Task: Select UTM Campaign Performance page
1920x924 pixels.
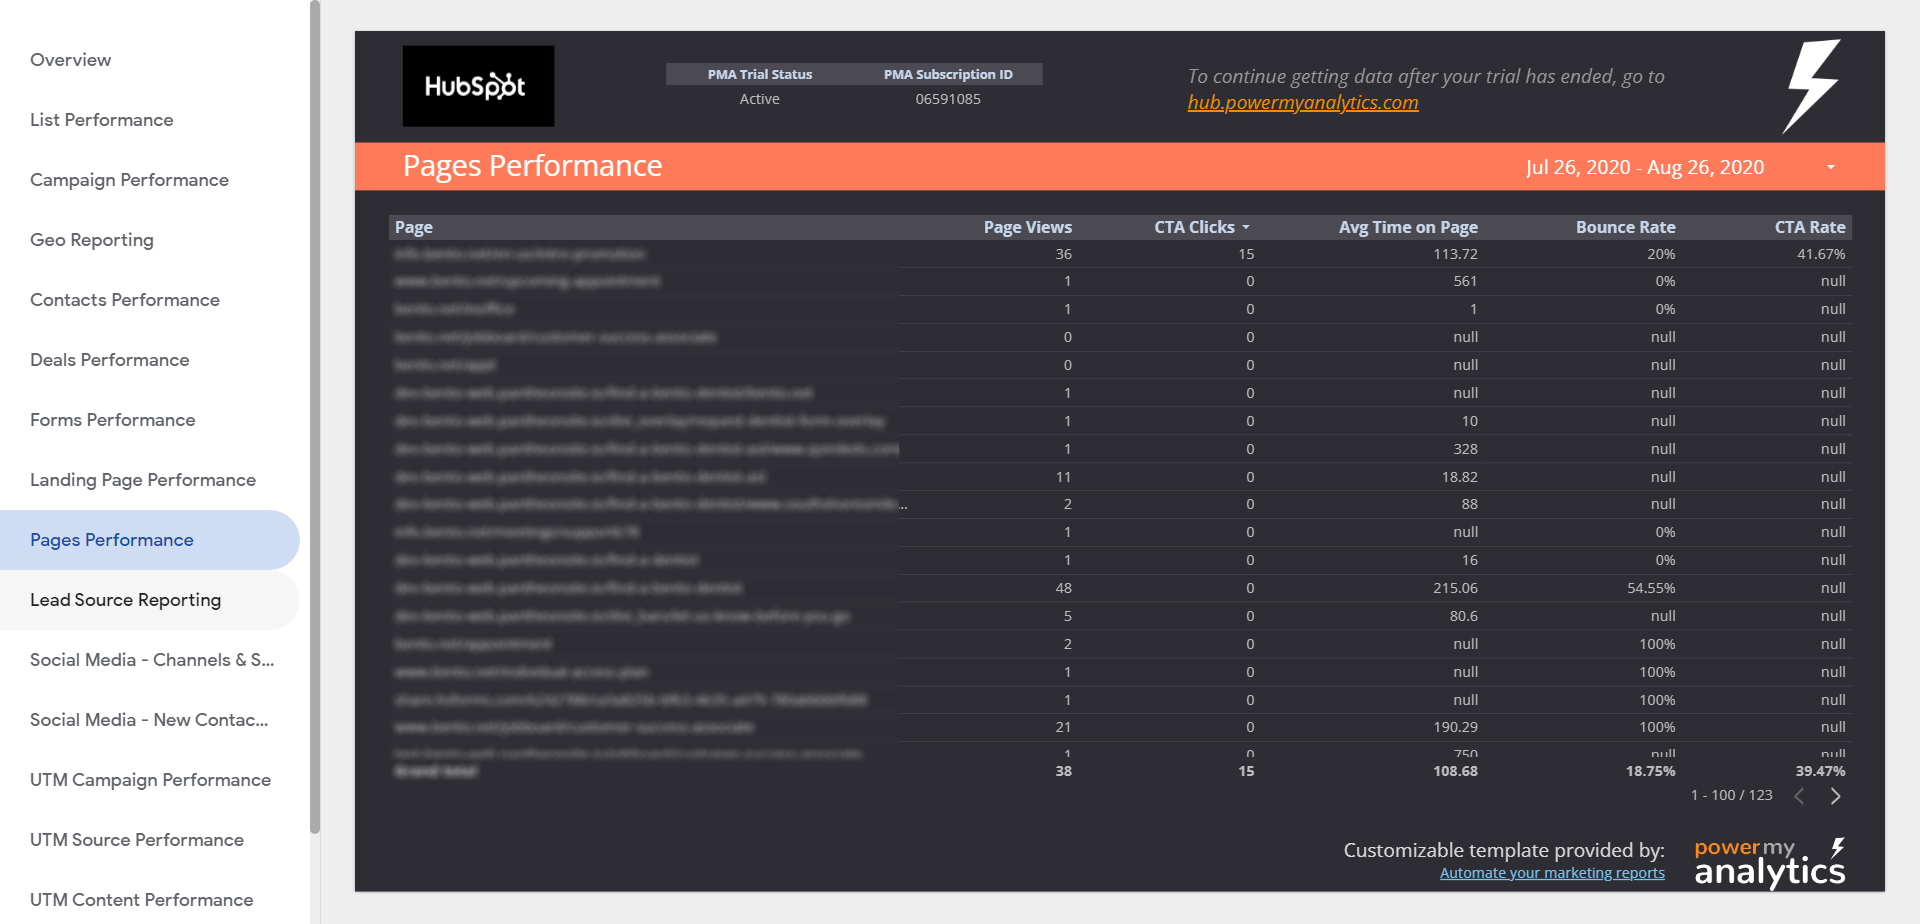Action: [150, 780]
